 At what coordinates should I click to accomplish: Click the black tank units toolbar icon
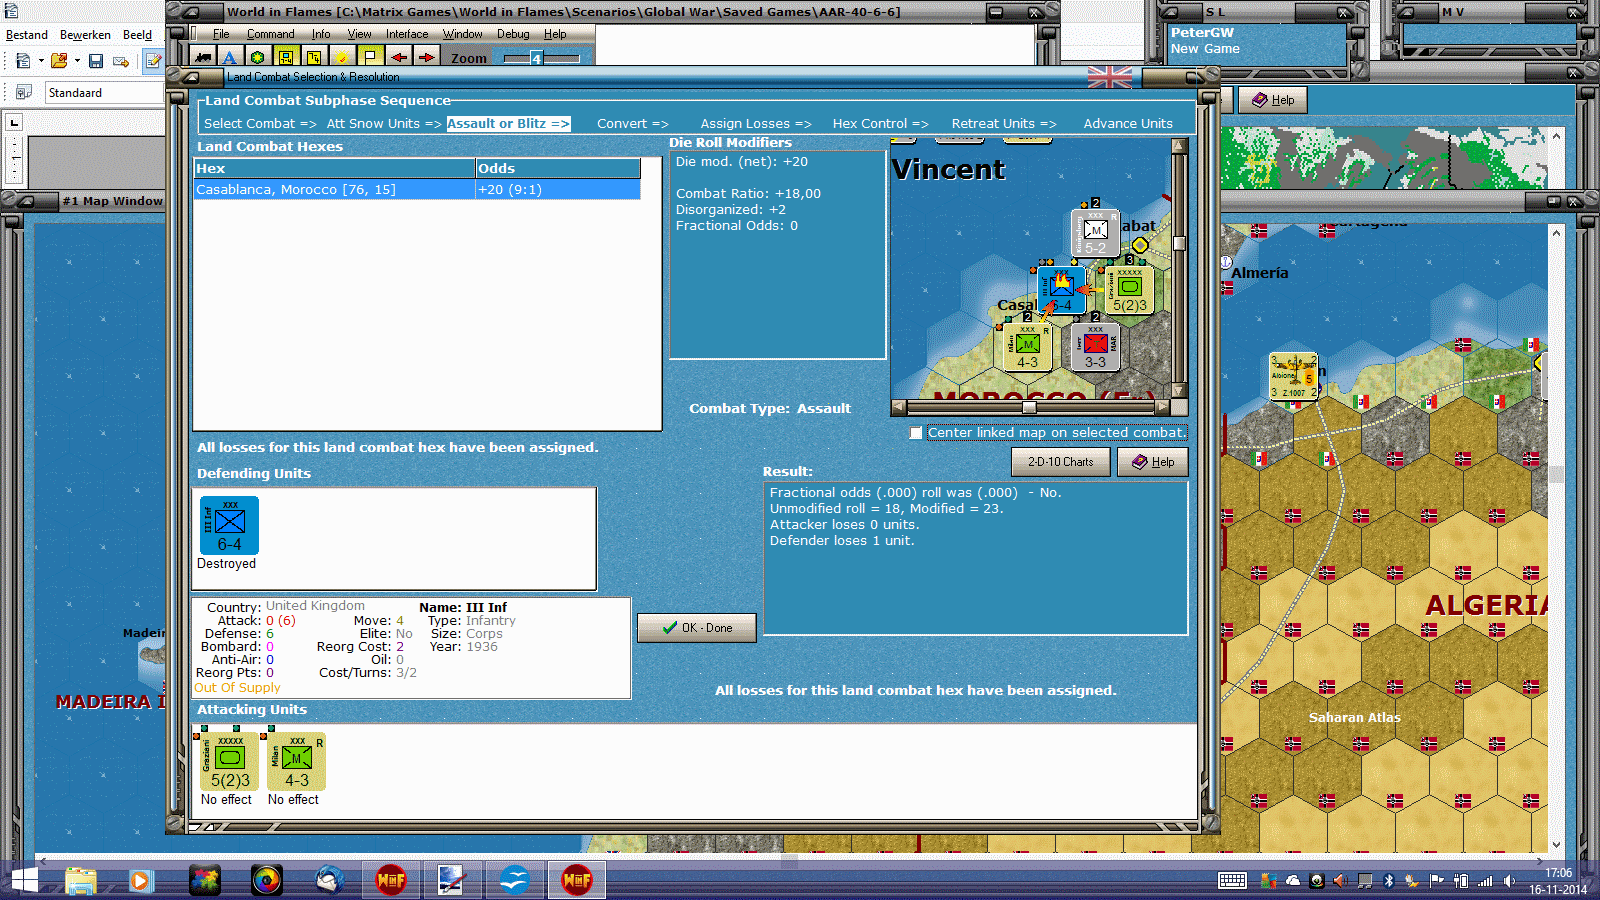pyautogui.click(x=203, y=58)
